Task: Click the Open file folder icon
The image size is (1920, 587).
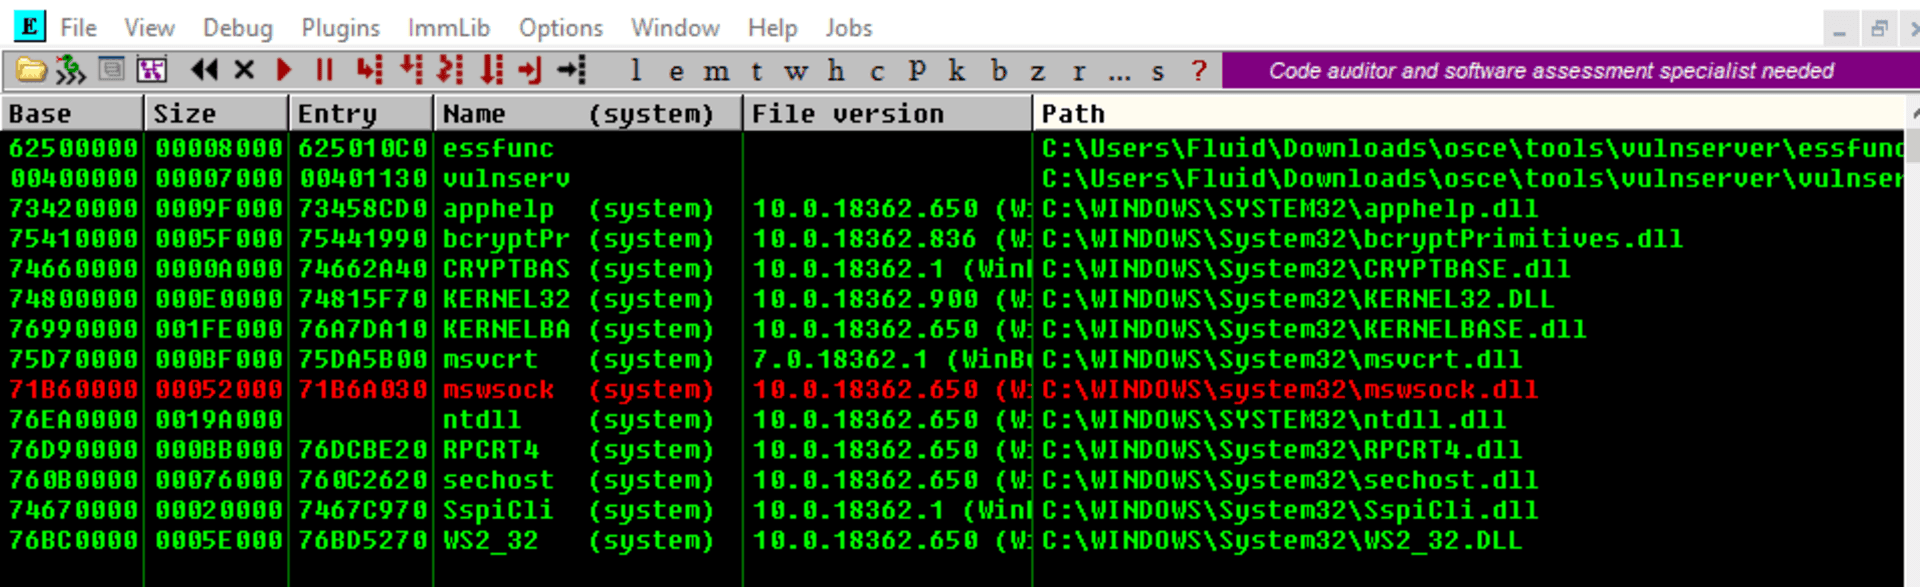Action: tap(31, 70)
